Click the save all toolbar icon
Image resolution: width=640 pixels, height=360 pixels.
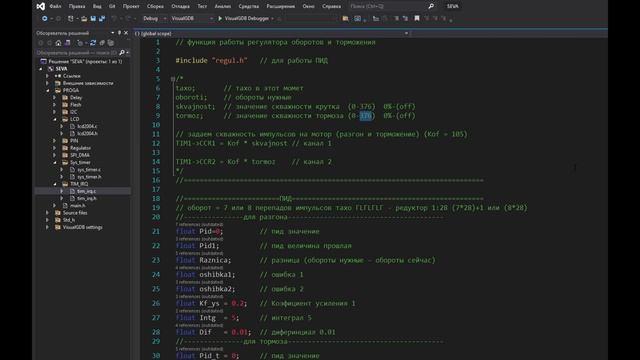click(102, 18)
